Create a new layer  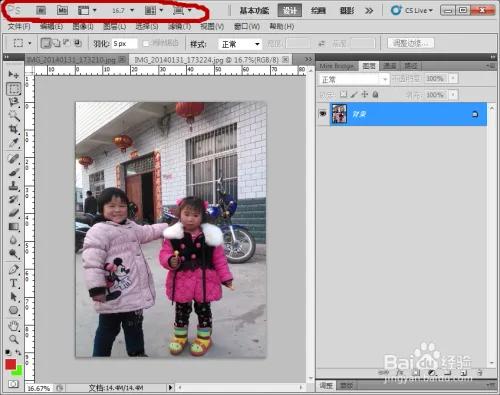(x=464, y=372)
